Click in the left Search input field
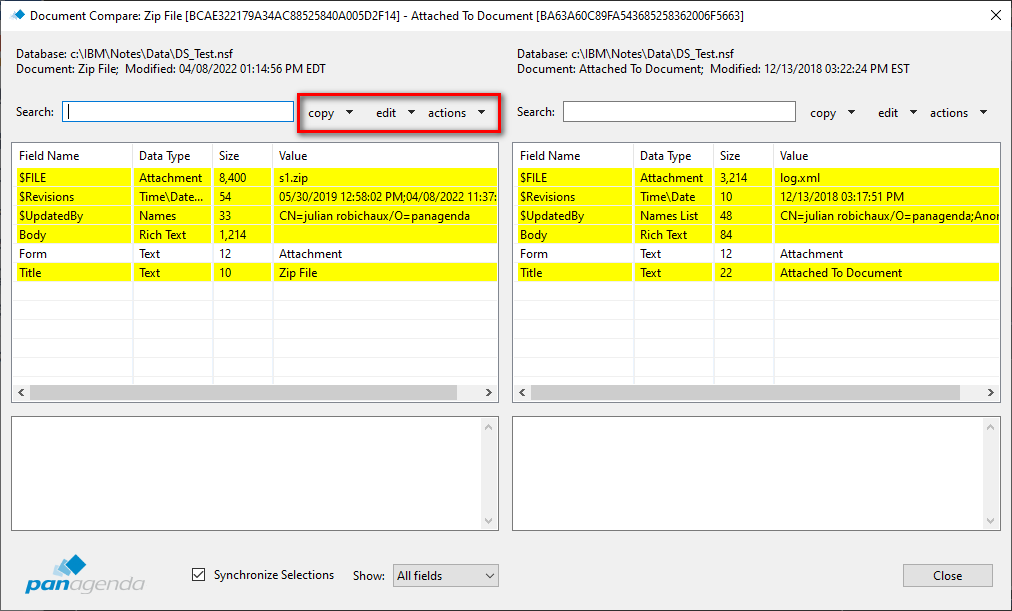Viewport: 1012px width, 611px height. 178,112
